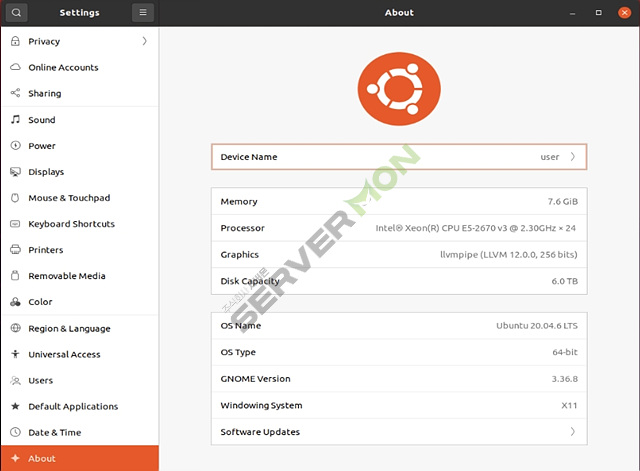Click the Users icon in sidebar
The image size is (640, 471).
coord(15,380)
